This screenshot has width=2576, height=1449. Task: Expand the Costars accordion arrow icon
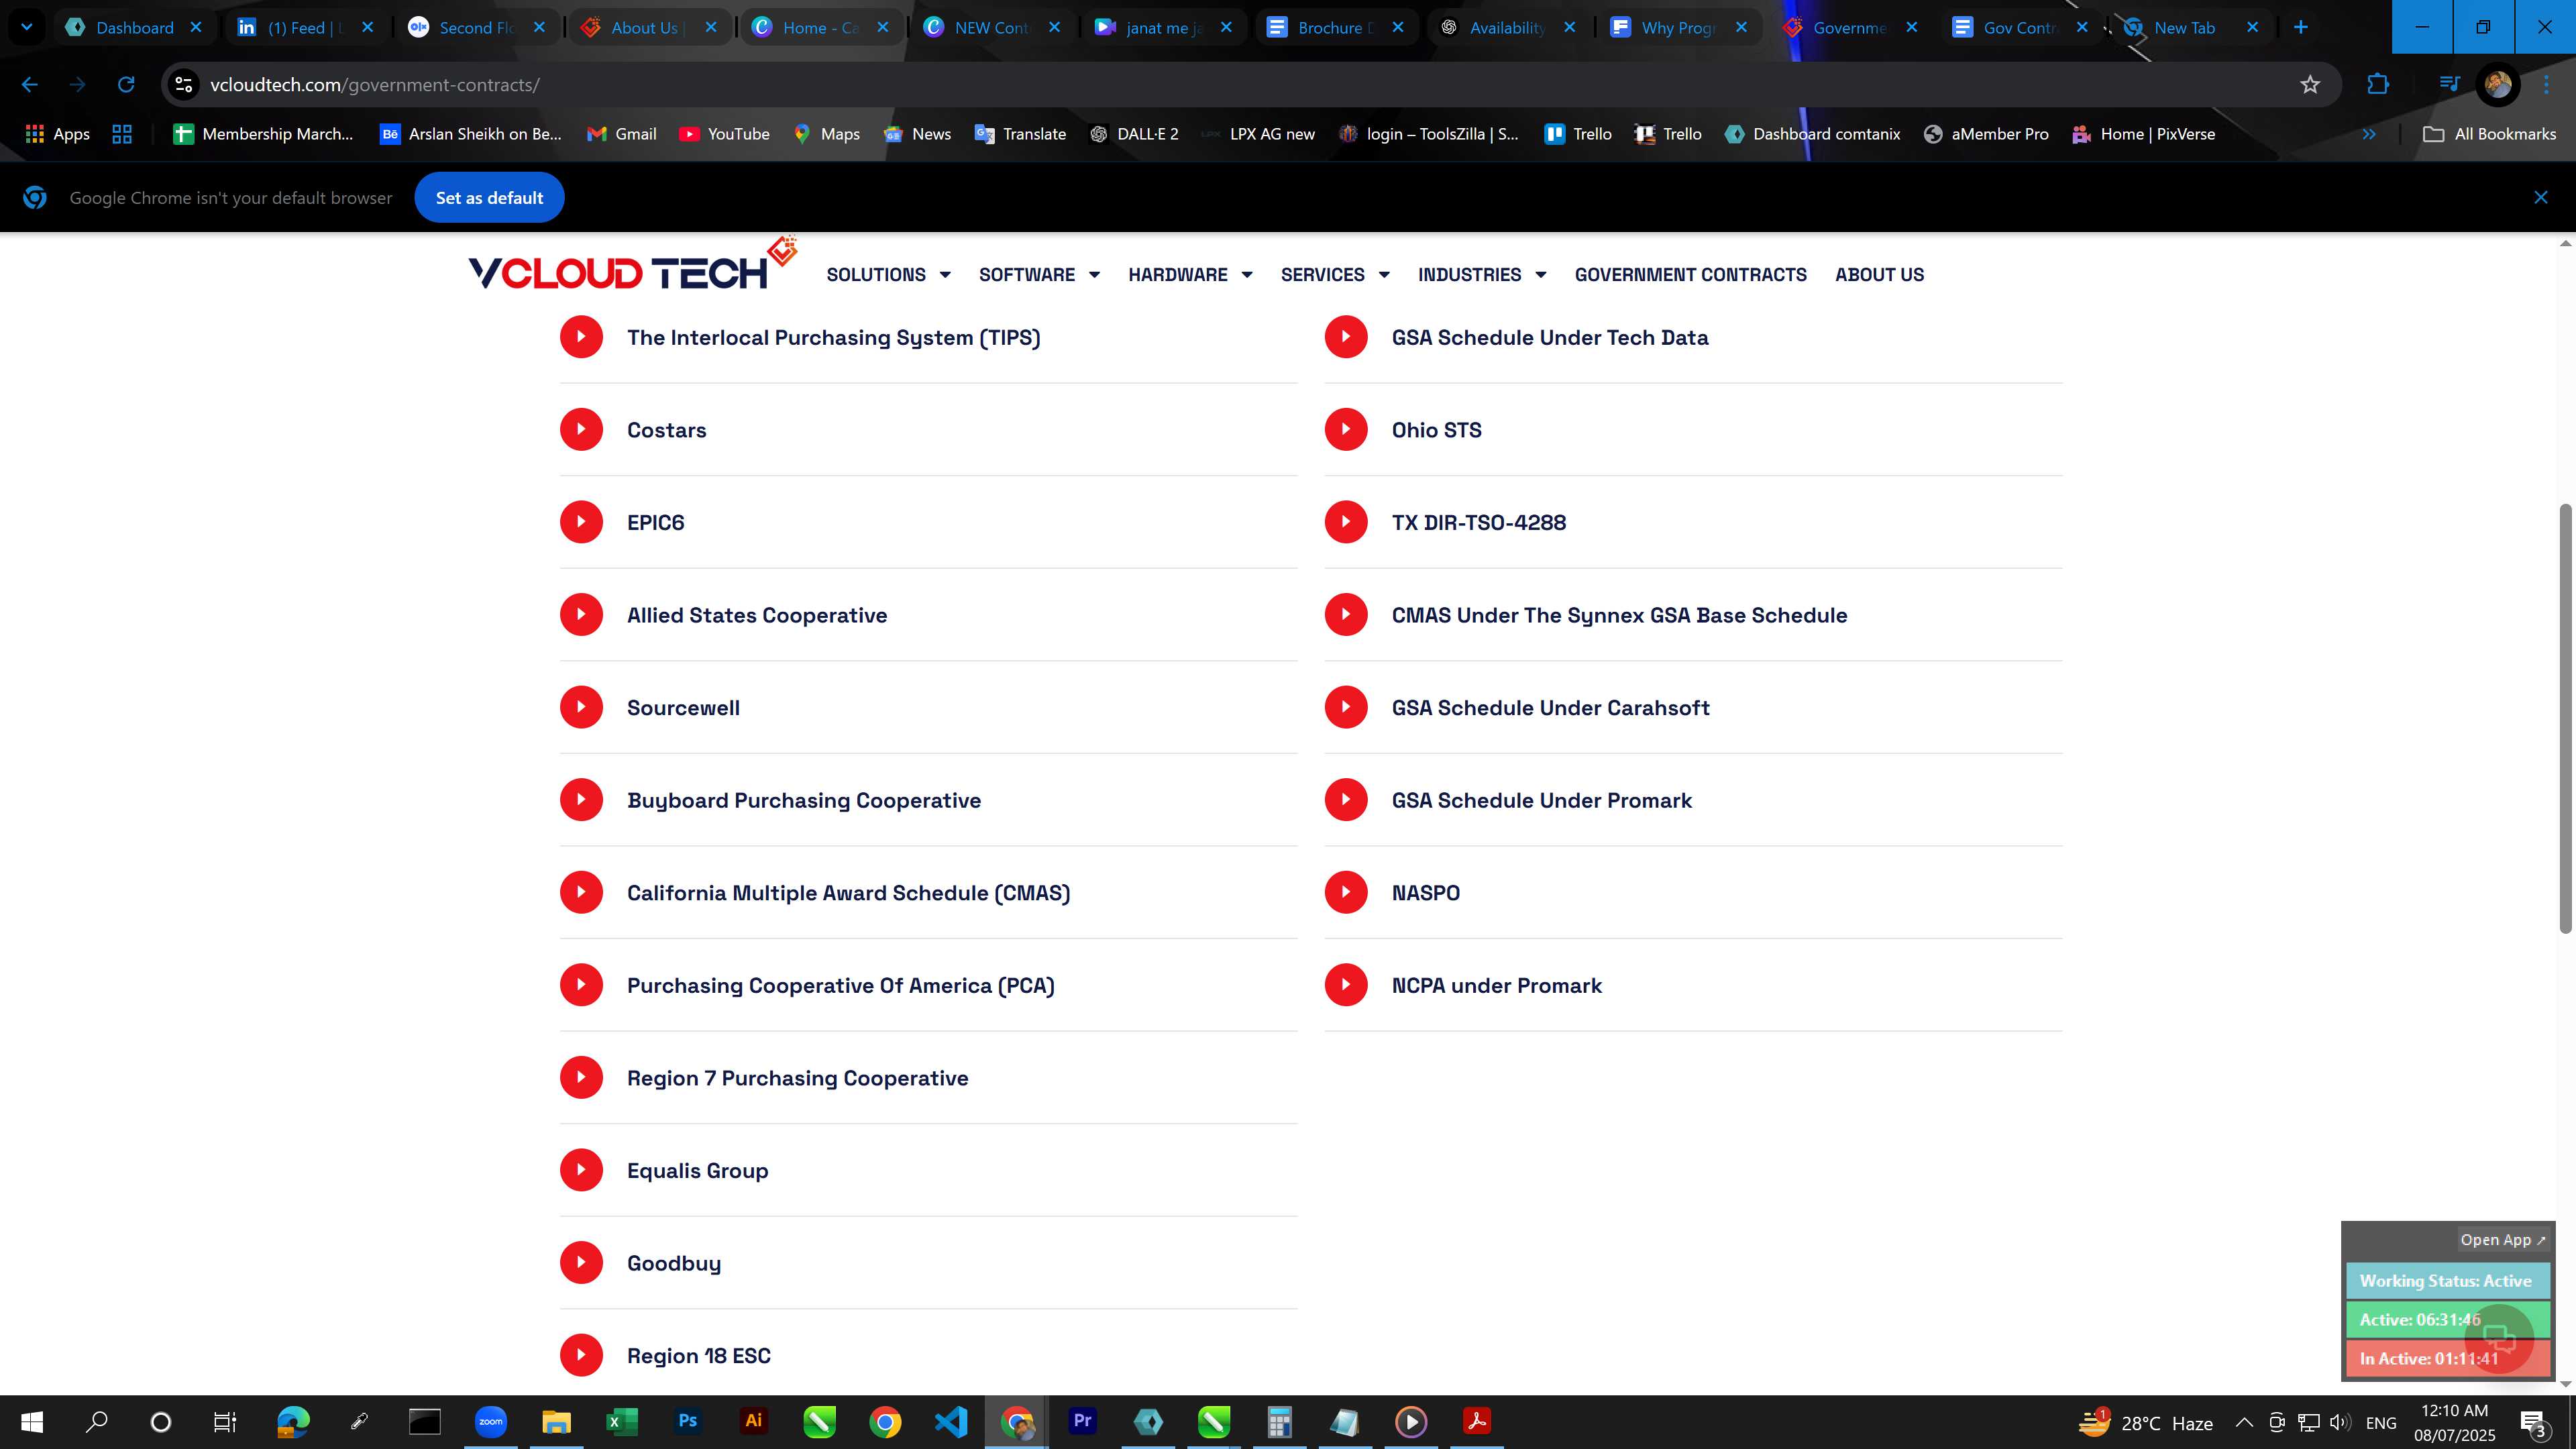coord(581,430)
